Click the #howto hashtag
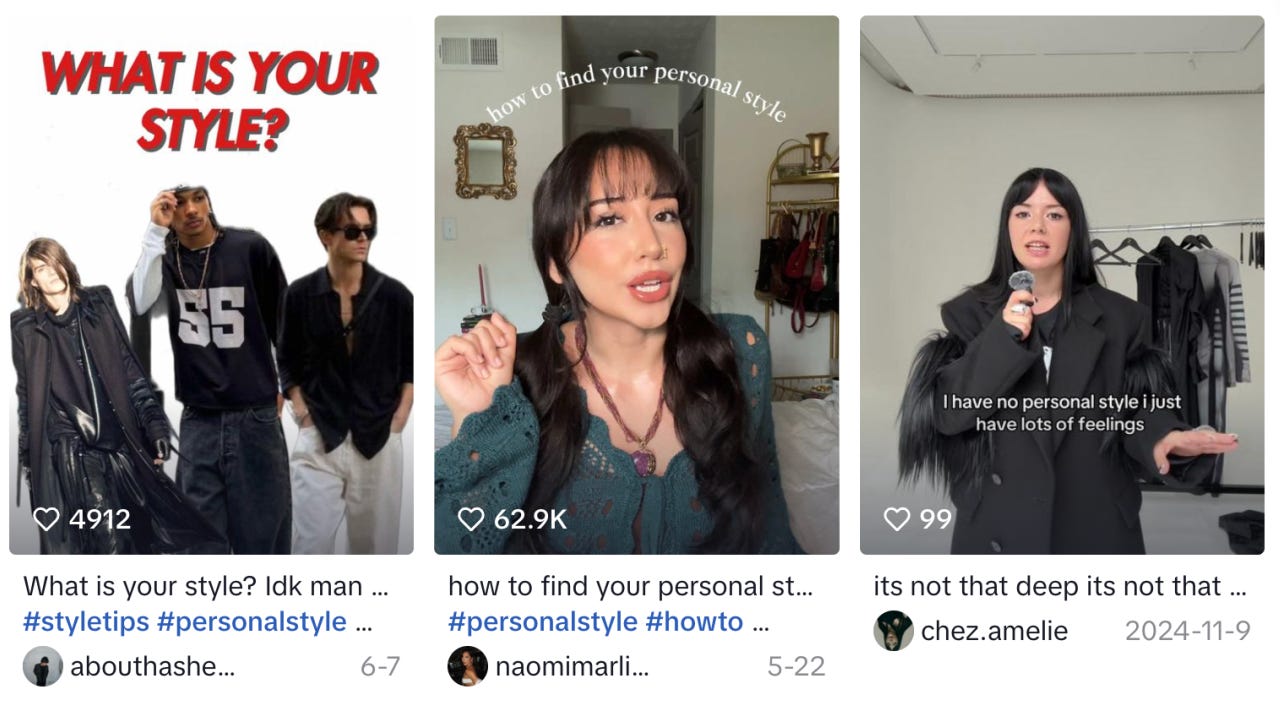Image resolution: width=1280 pixels, height=720 pixels. [x=694, y=622]
